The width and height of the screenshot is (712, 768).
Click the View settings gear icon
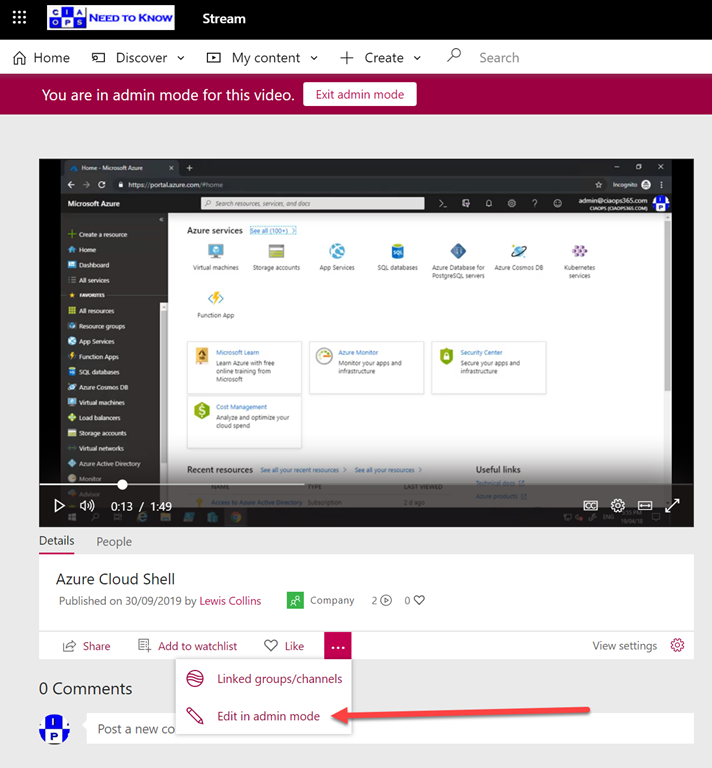(x=677, y=645)
